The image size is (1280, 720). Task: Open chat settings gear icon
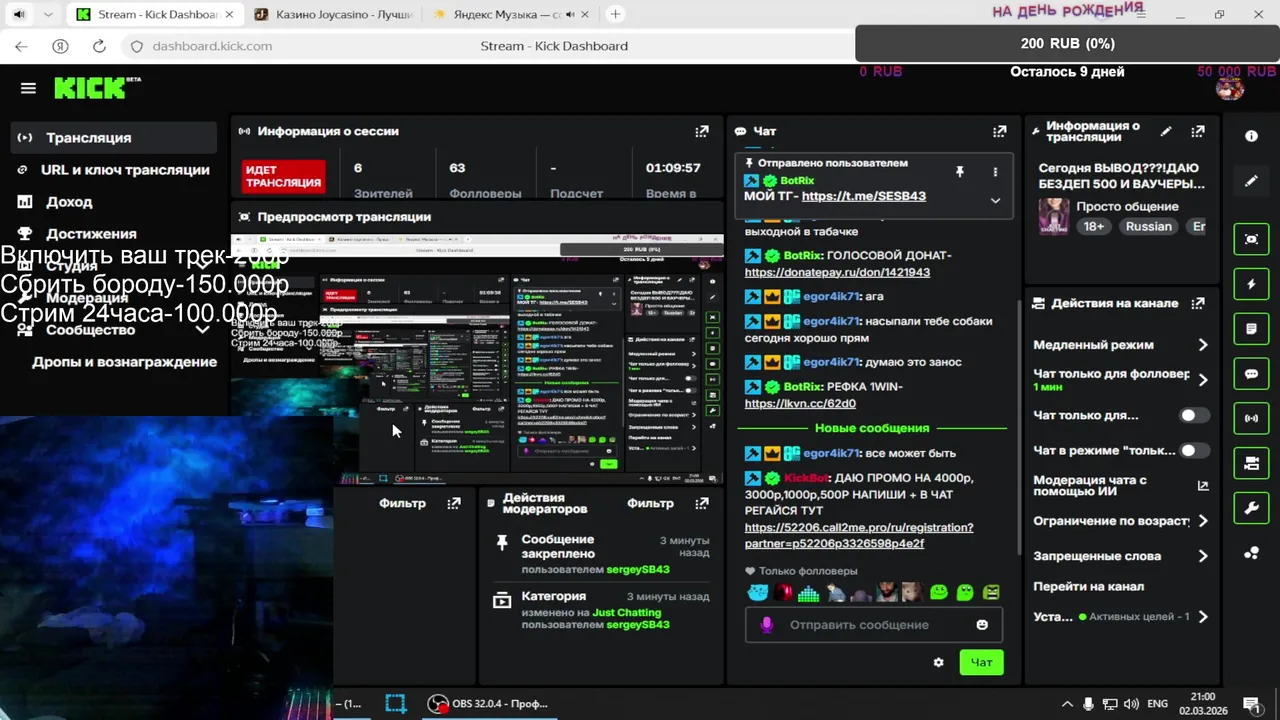(x=938, y=662)
